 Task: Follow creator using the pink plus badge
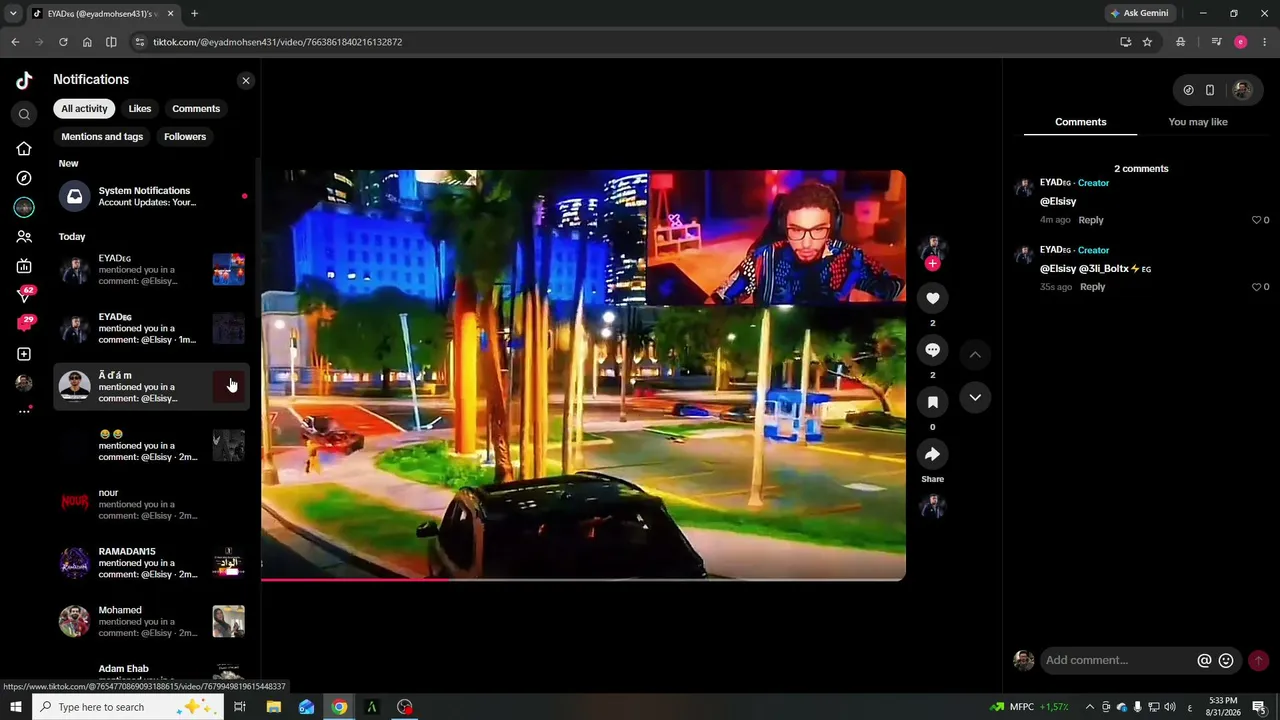pyautogui.click(x=932, y=263)
